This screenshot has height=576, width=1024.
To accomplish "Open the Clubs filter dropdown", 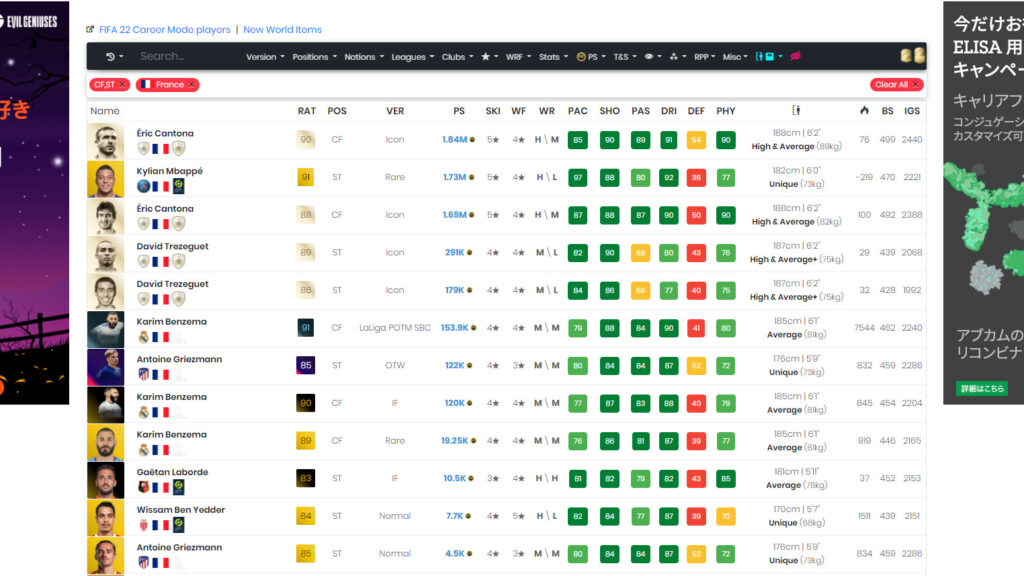I will pos(457,57).
